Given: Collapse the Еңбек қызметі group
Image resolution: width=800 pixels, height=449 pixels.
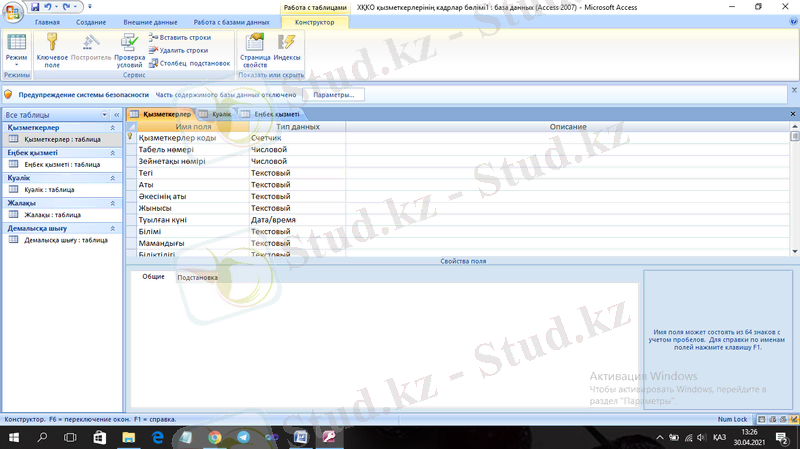Looking at the screenshot, I should point(113,153).
